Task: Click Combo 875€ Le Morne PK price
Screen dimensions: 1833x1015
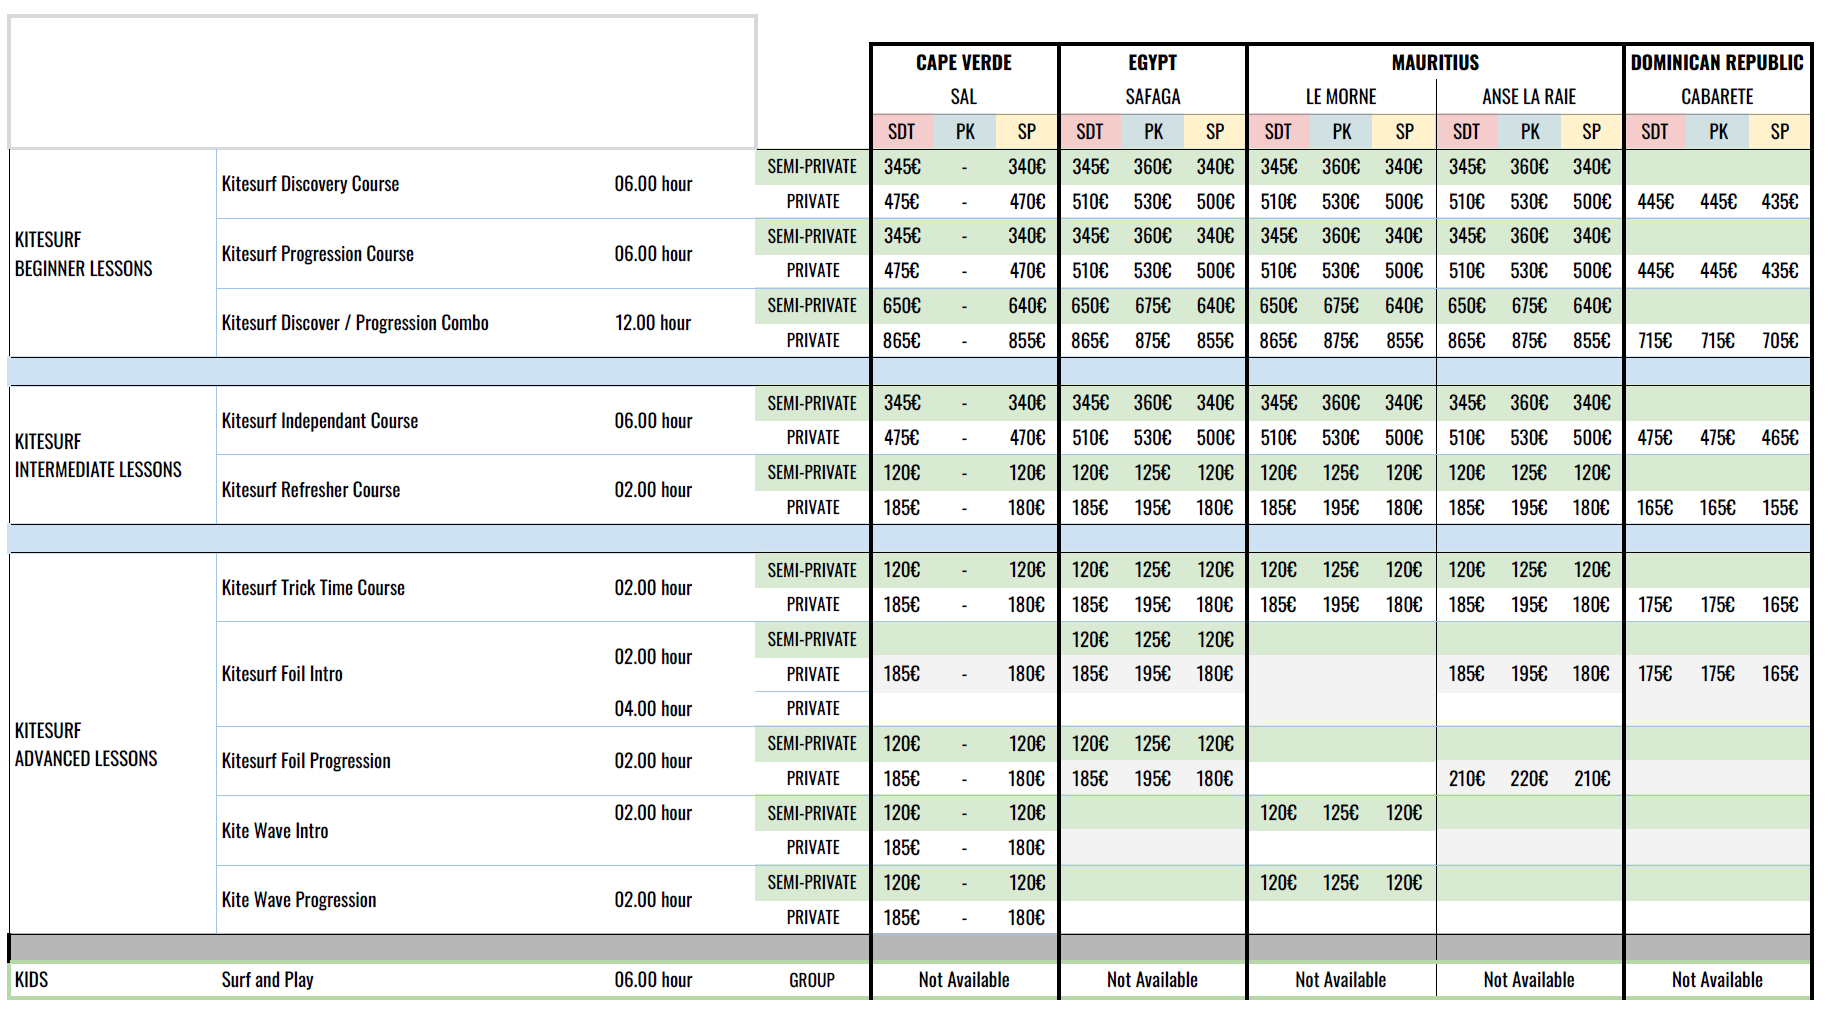Action: pos(1341,341)
